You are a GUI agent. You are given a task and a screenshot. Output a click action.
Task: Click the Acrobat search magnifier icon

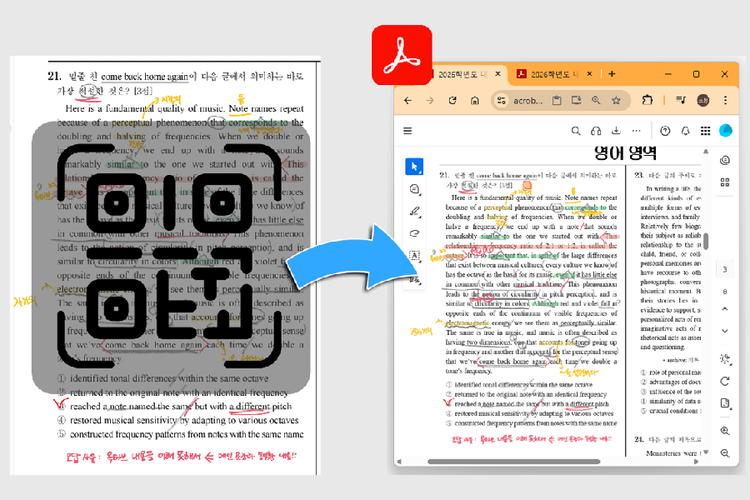576,131
